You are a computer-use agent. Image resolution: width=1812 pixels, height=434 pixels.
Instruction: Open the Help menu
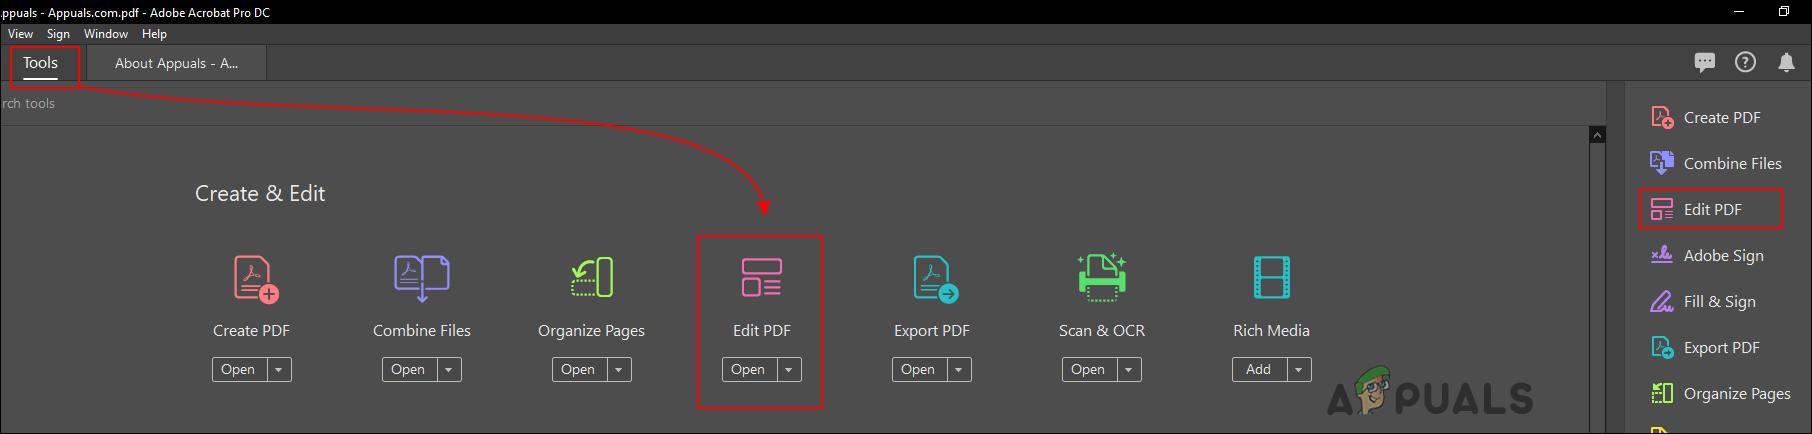coord(154,34)
